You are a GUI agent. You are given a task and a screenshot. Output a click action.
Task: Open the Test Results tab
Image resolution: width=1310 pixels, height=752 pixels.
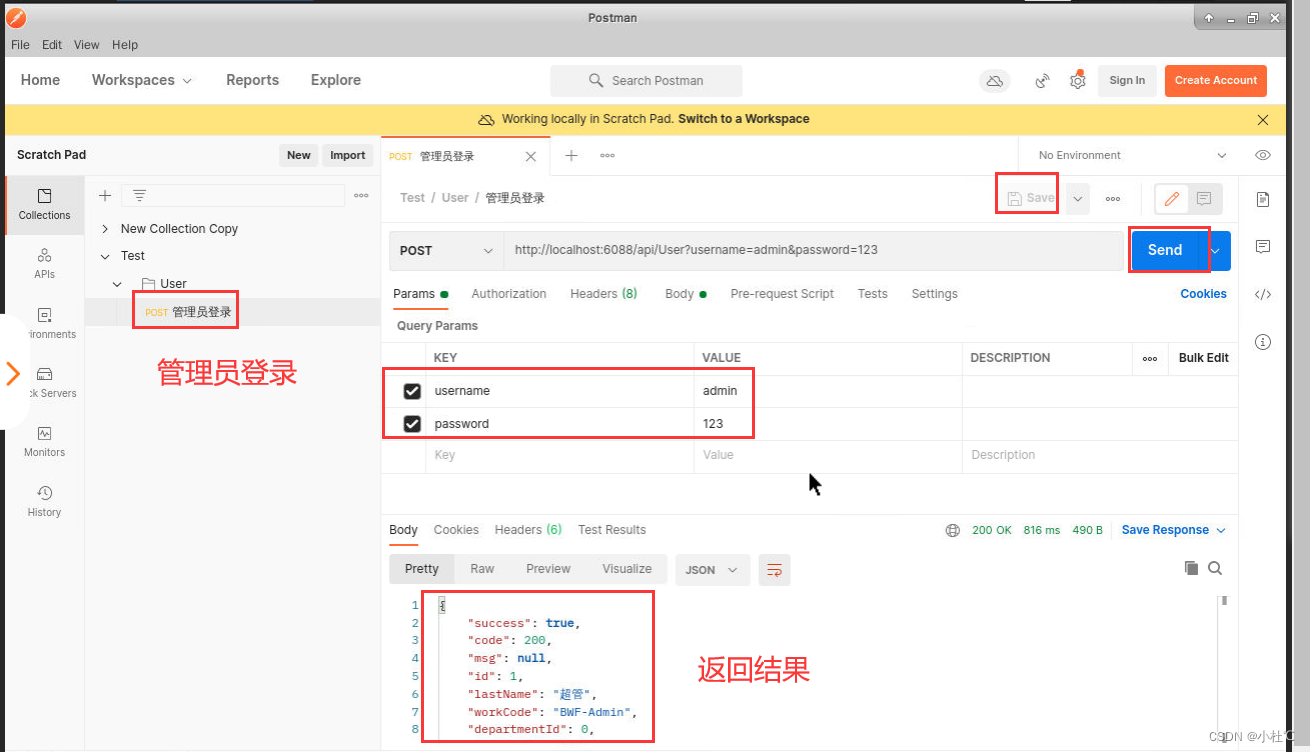(612, 530)
